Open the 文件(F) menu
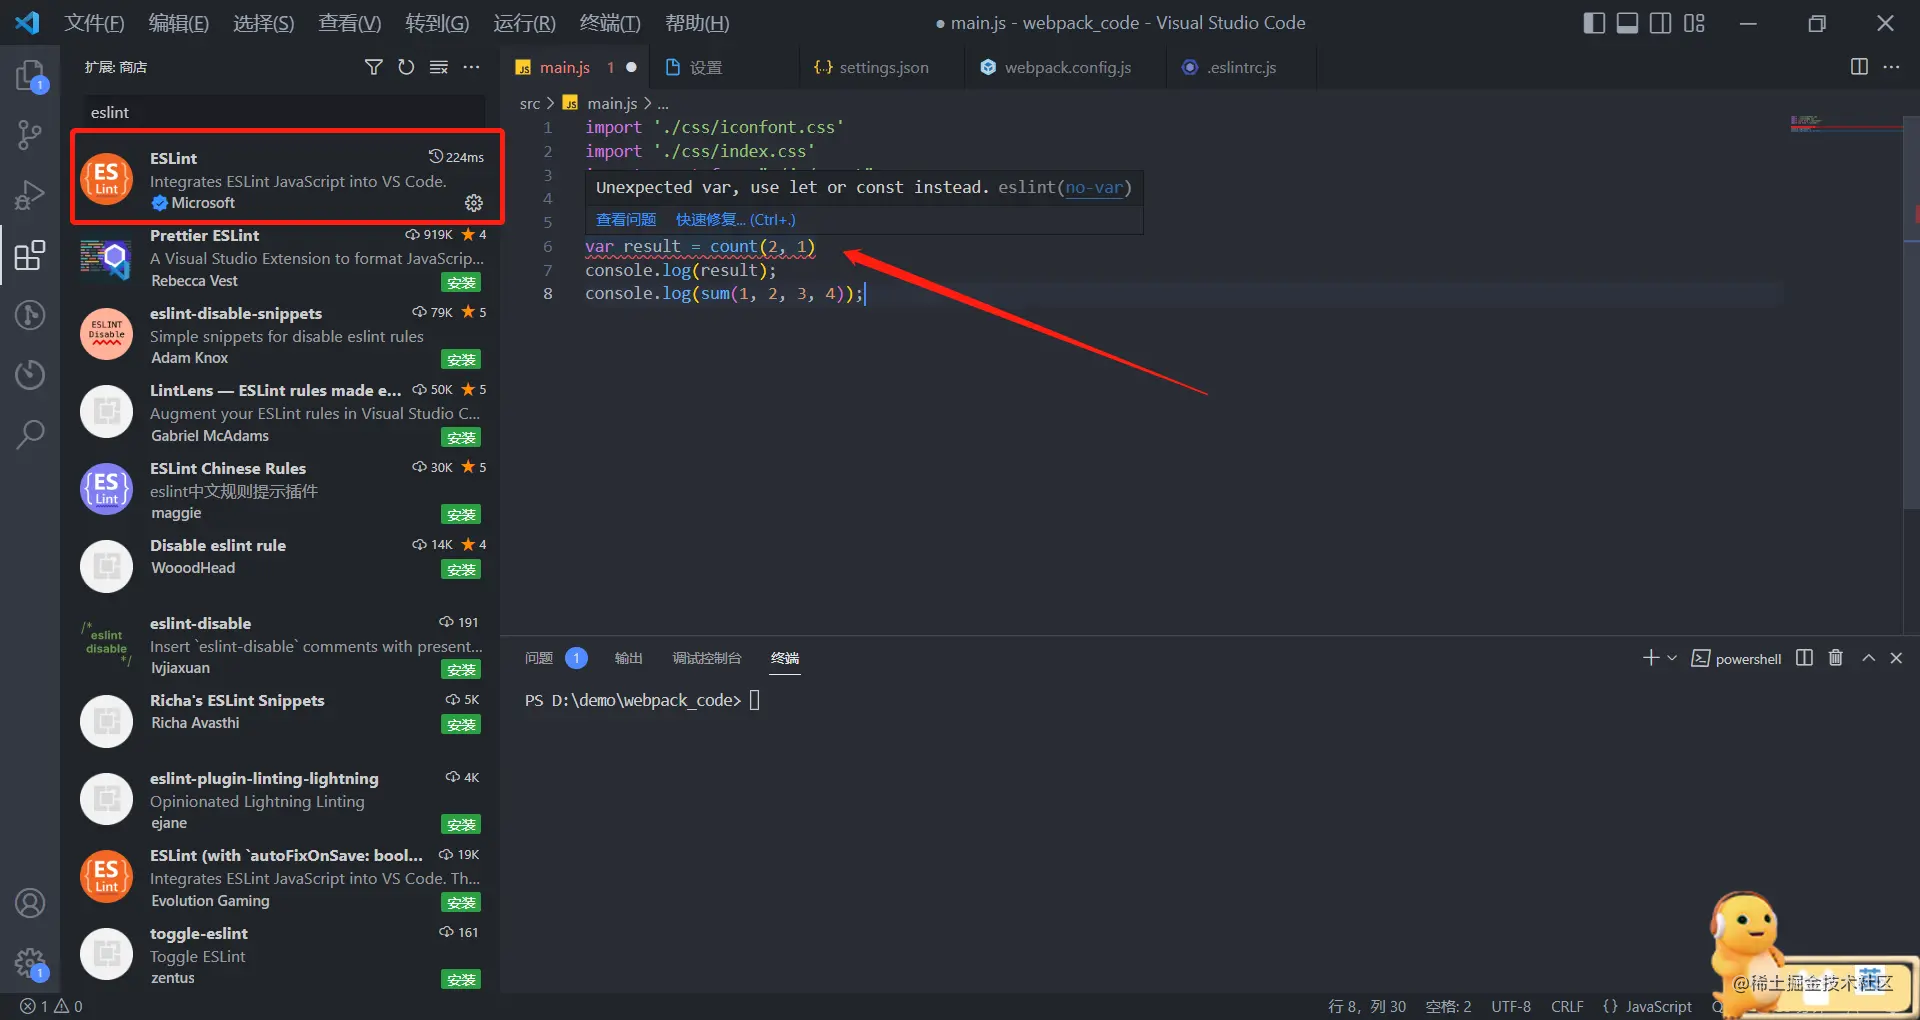The width and height of the screenshot is (1920, 1020). (94, 23)
